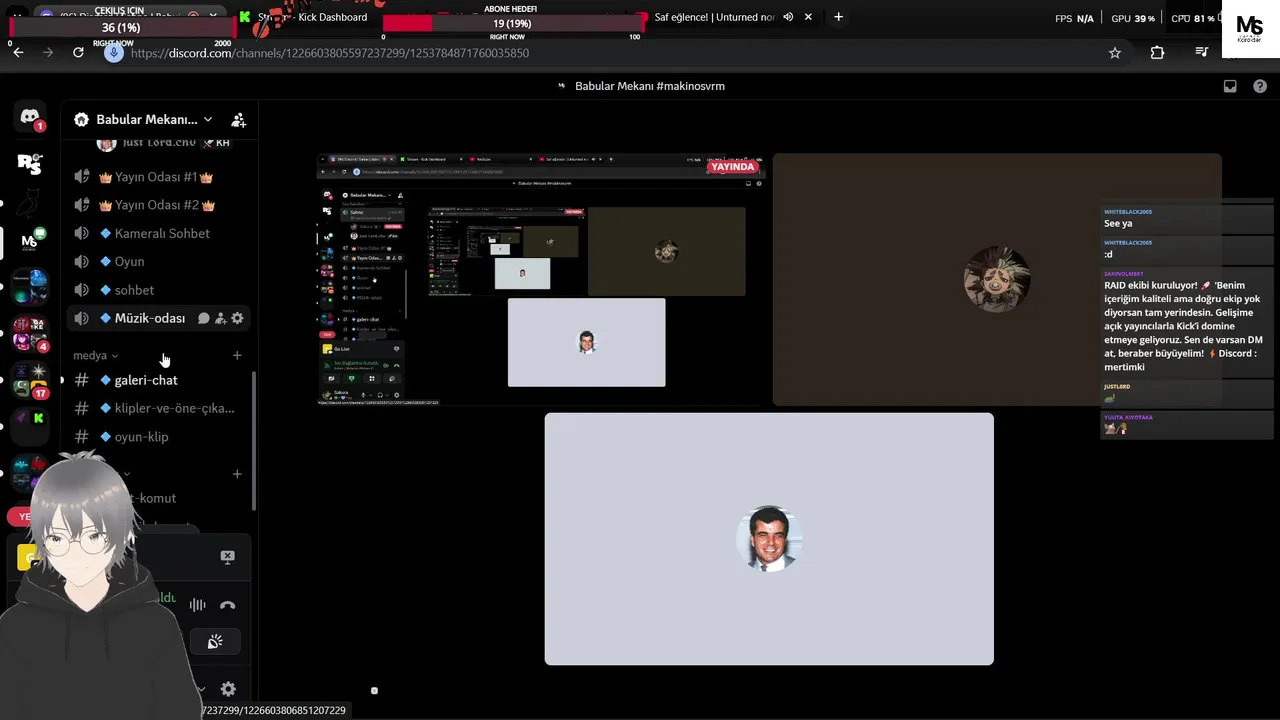Join Yayın Odası #1 voice channel
The image size is (1280, 720).
pos(157,177)
